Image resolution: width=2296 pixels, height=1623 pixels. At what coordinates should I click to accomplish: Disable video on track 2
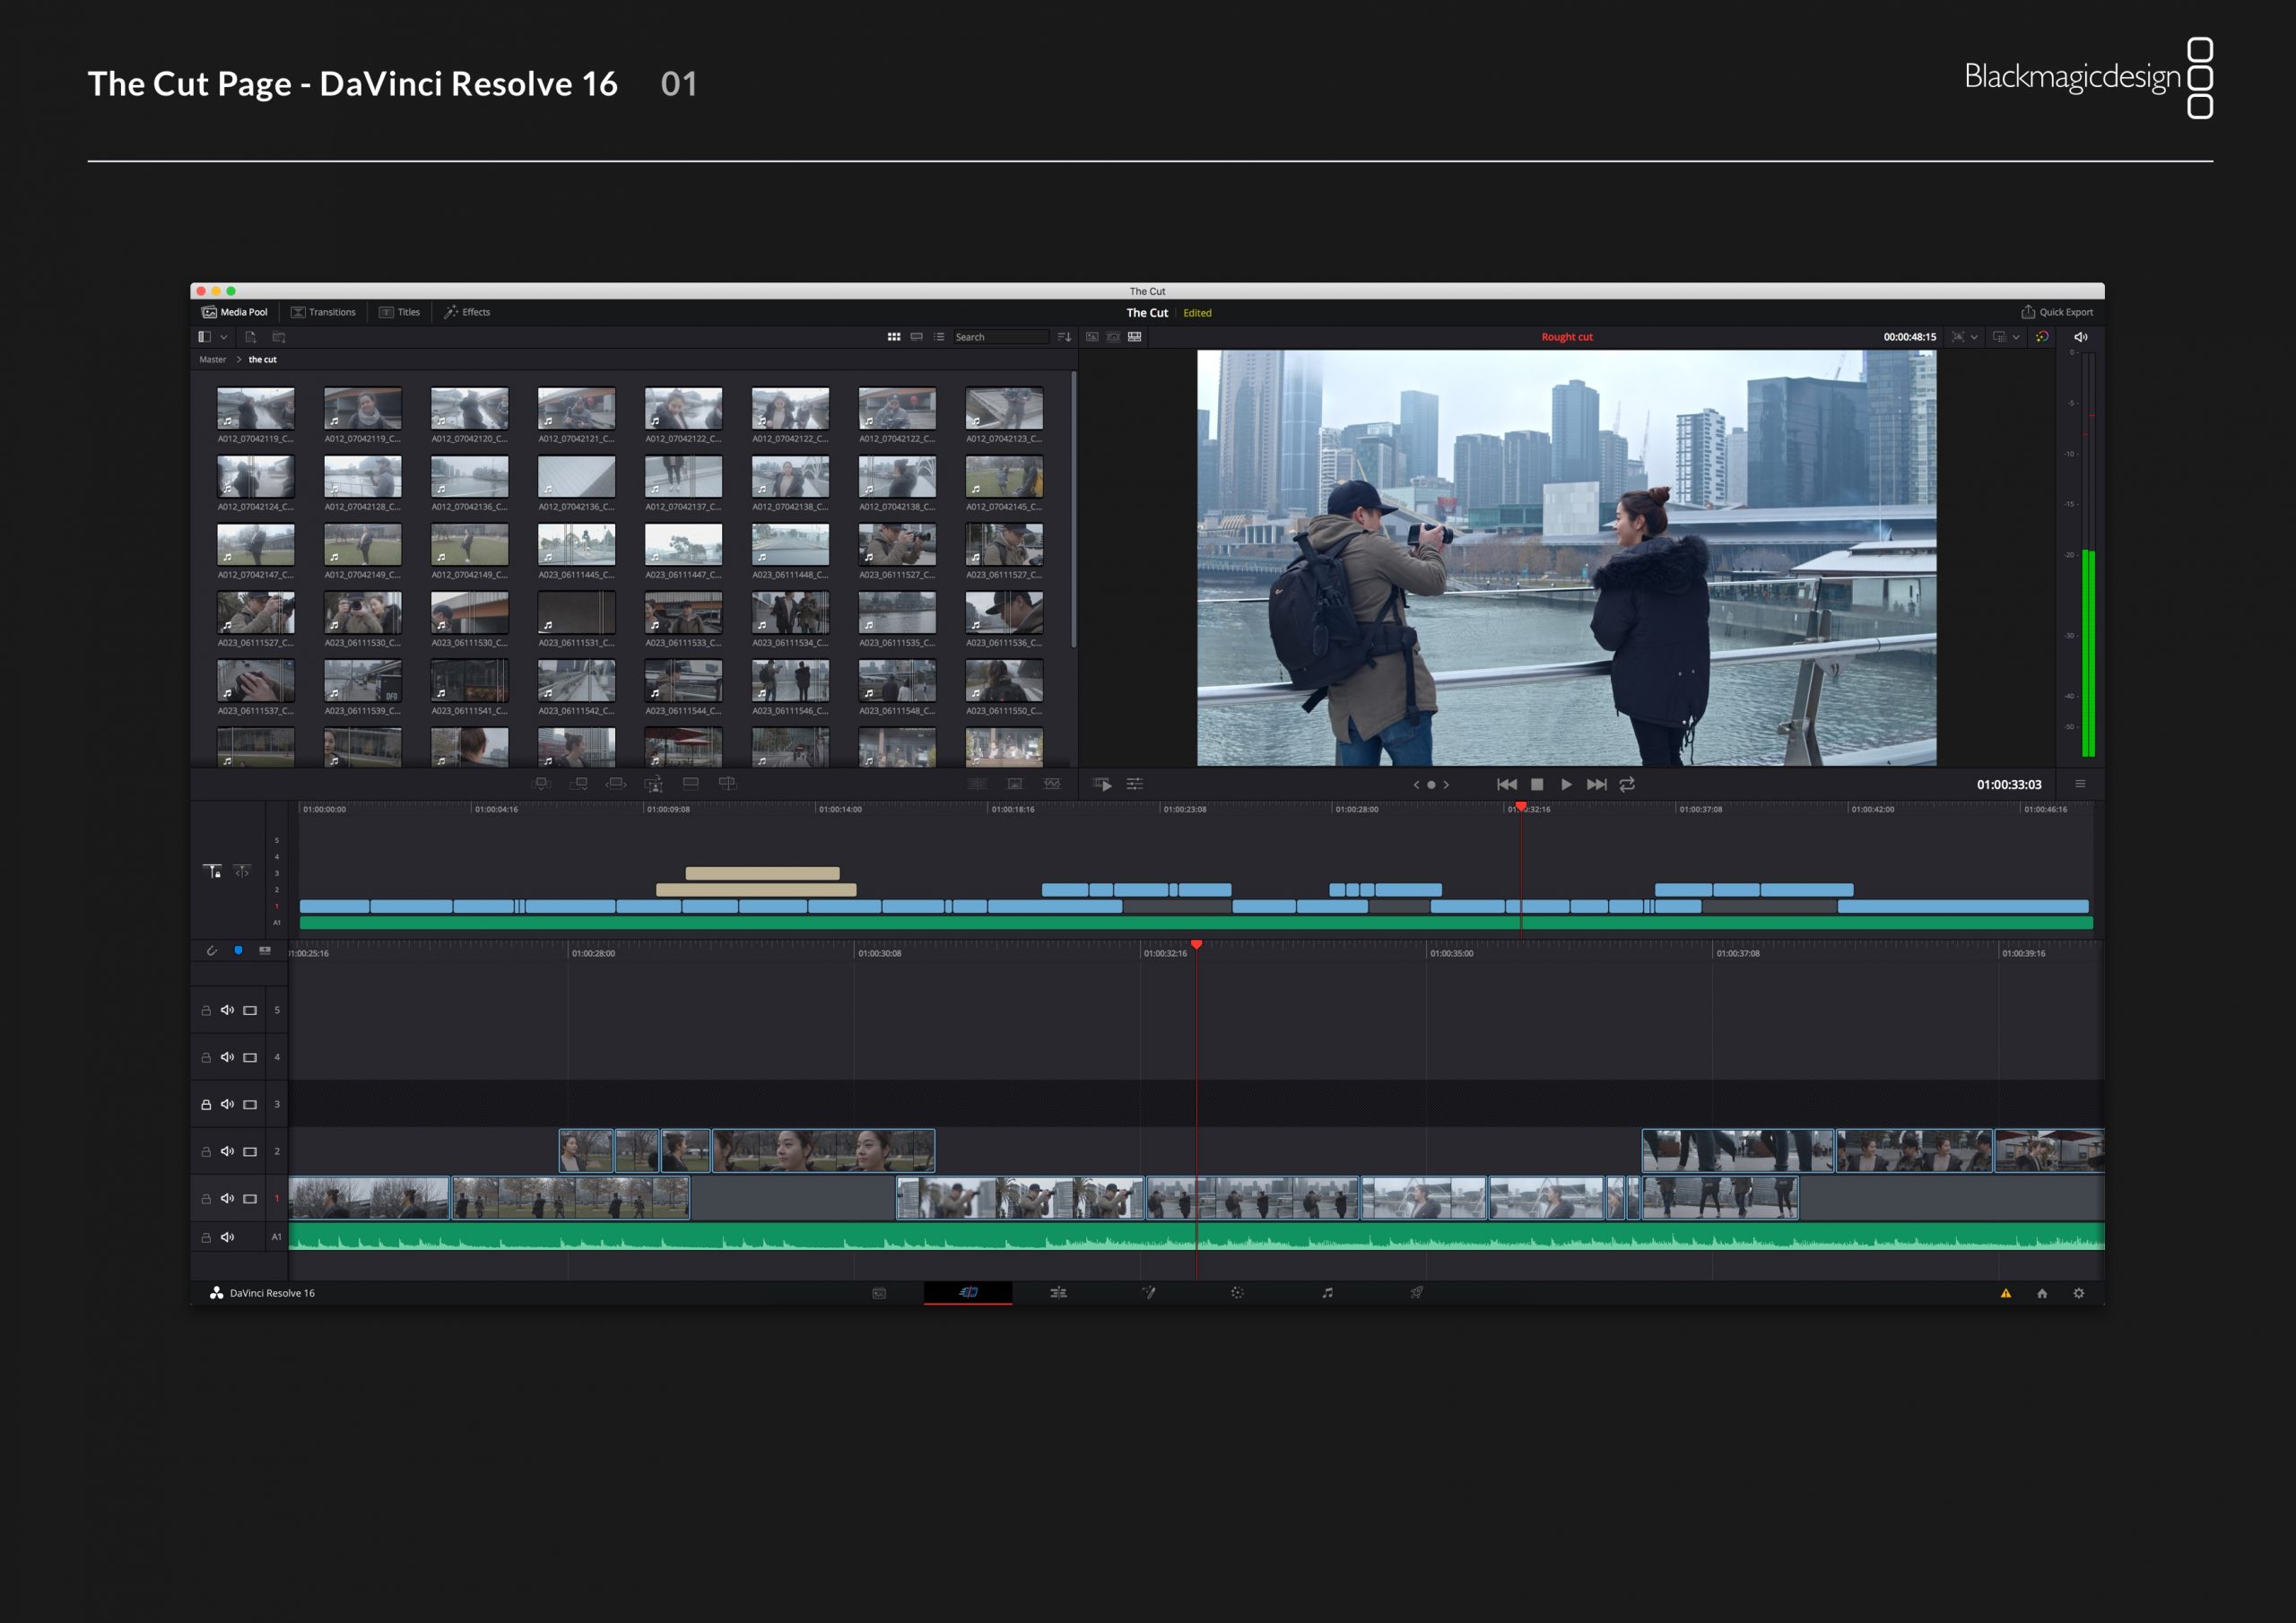click(250, 1152)
